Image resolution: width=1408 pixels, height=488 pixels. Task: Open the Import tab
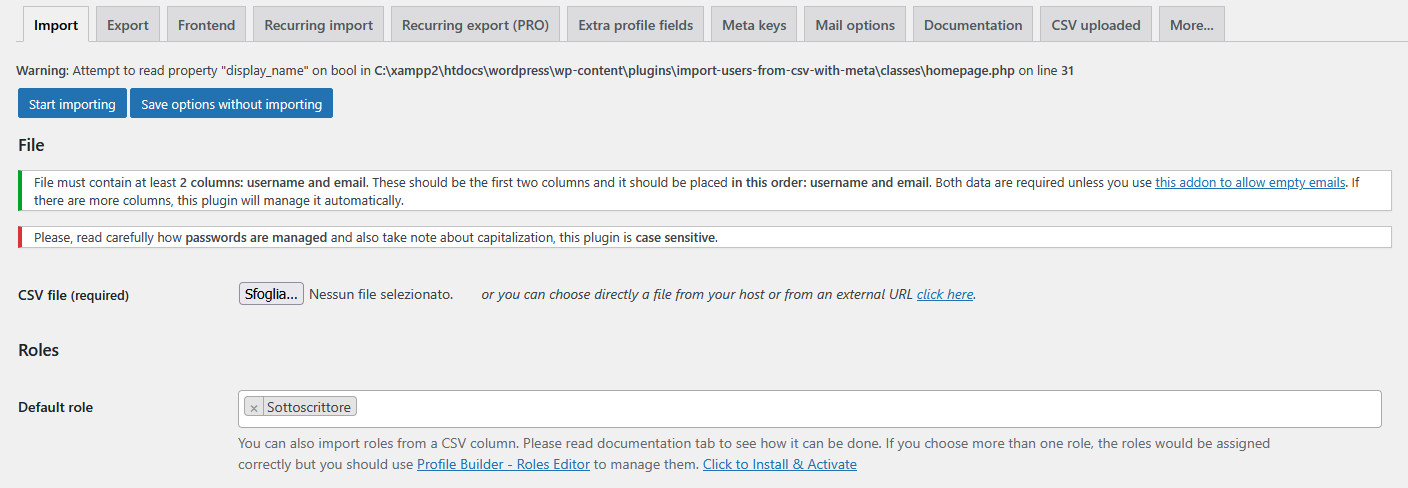(x=56, y=25)
